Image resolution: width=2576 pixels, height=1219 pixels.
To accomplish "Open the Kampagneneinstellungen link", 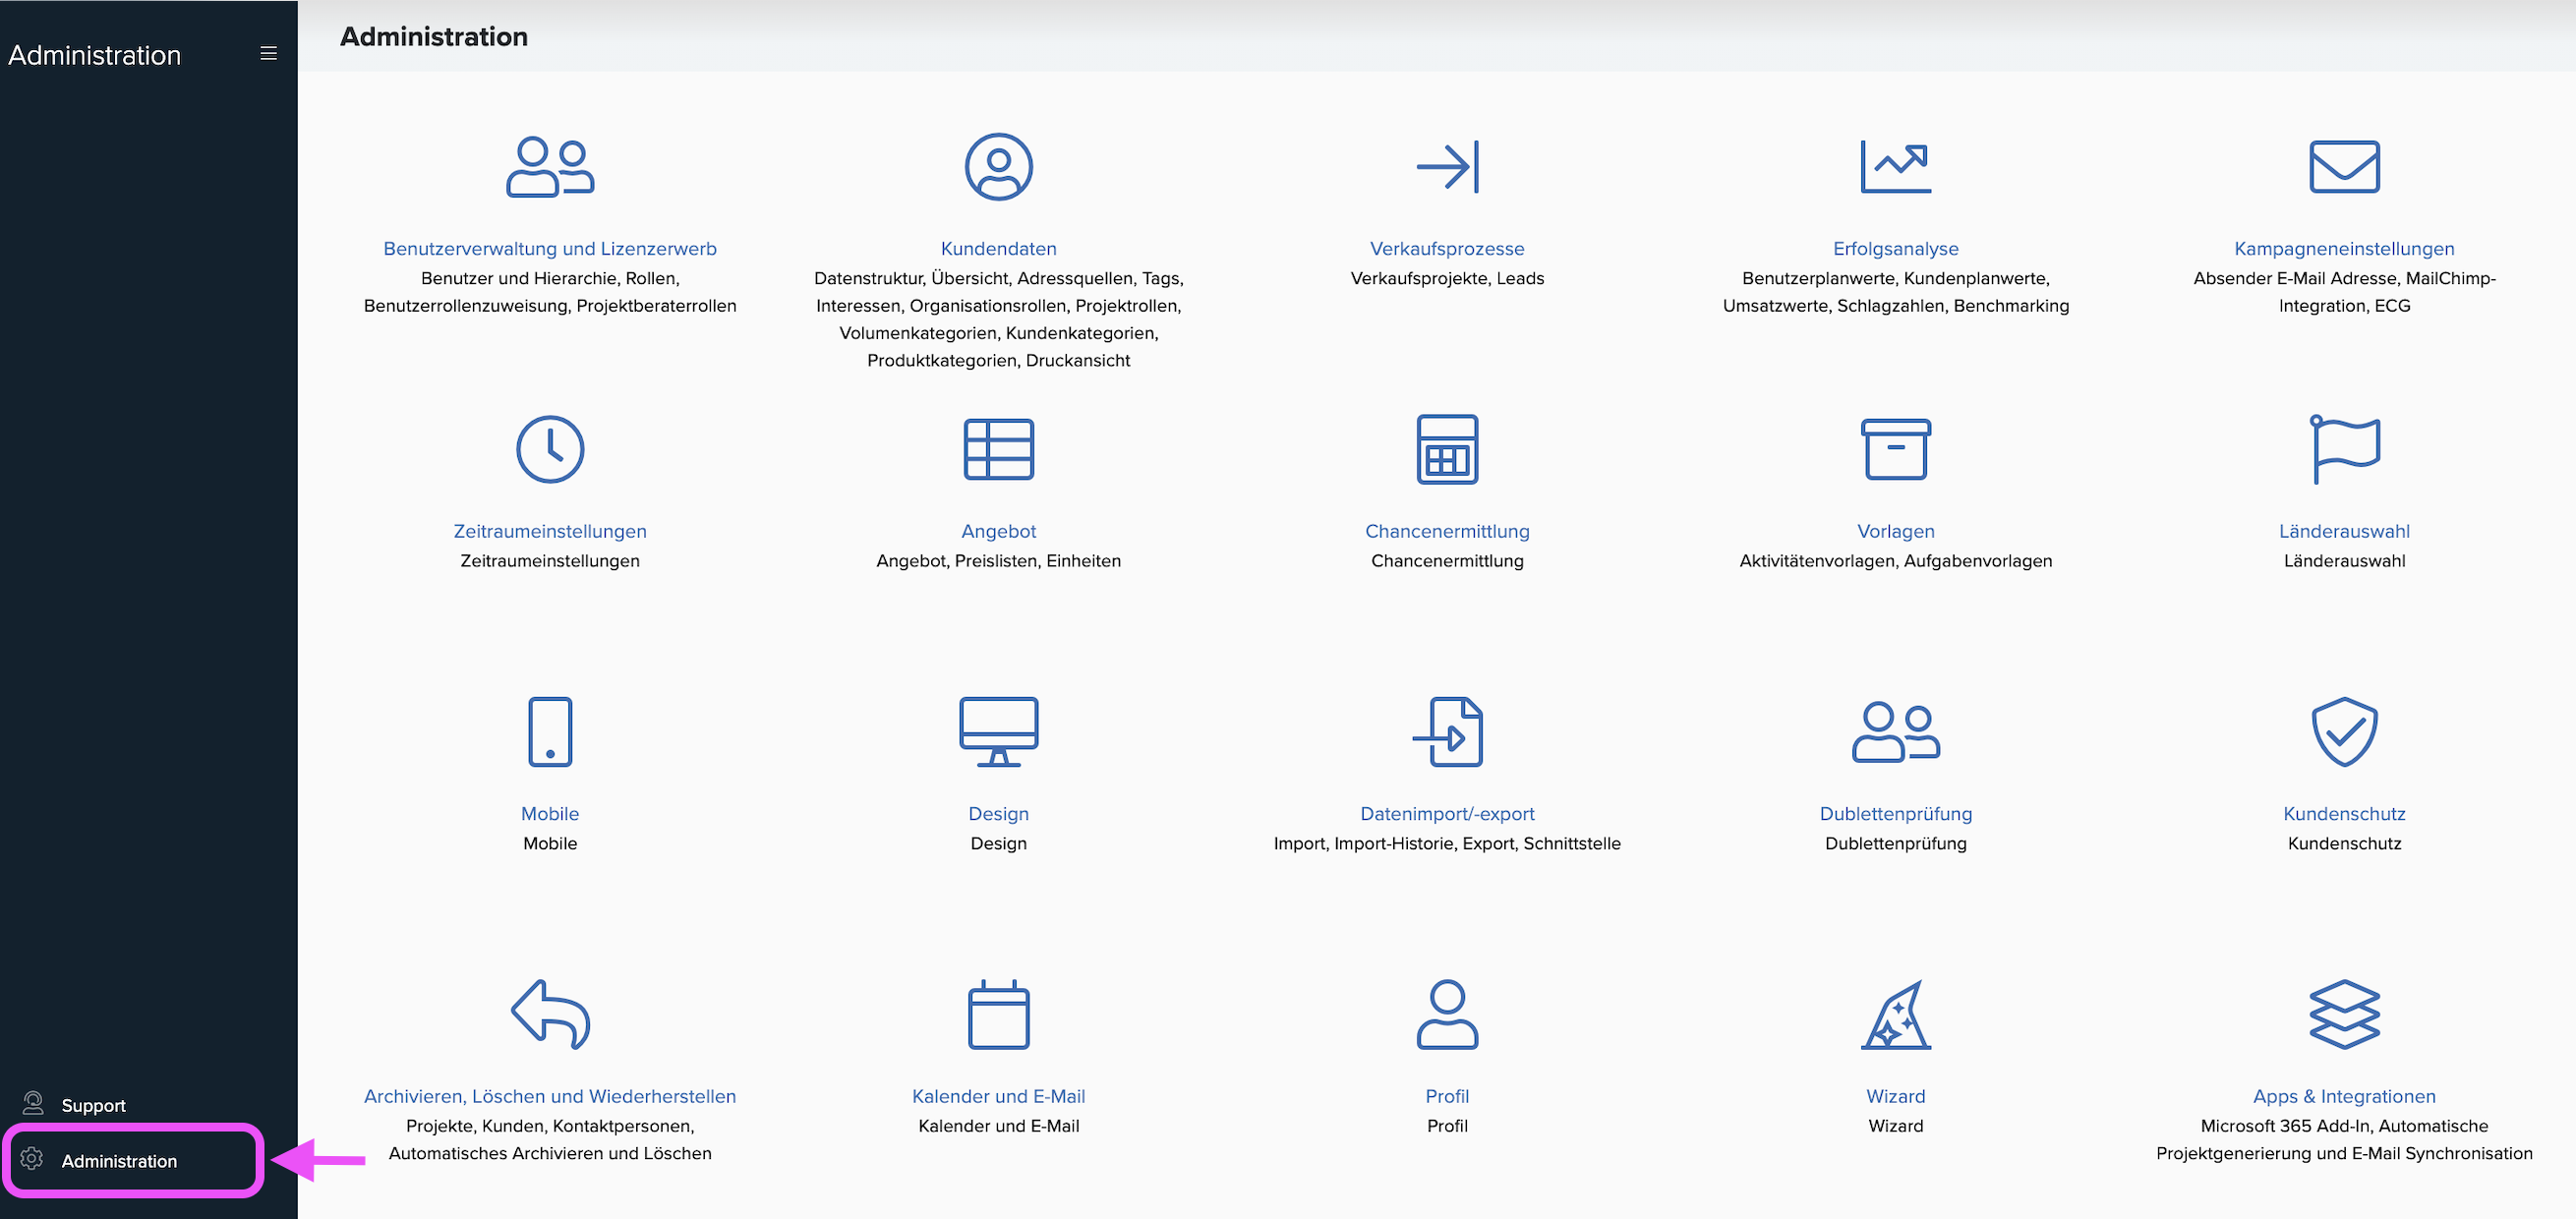I will coord(2343,249).
